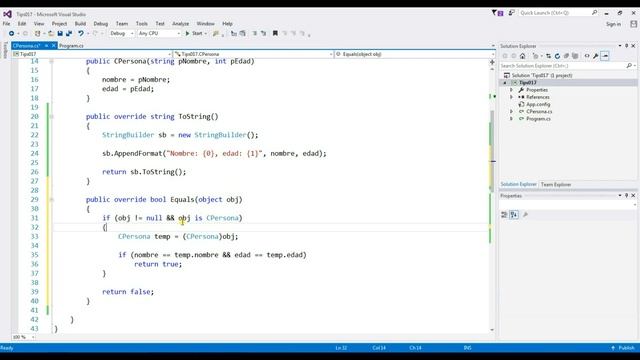Comment out the selected lines icon

click(x=254, y=33)
